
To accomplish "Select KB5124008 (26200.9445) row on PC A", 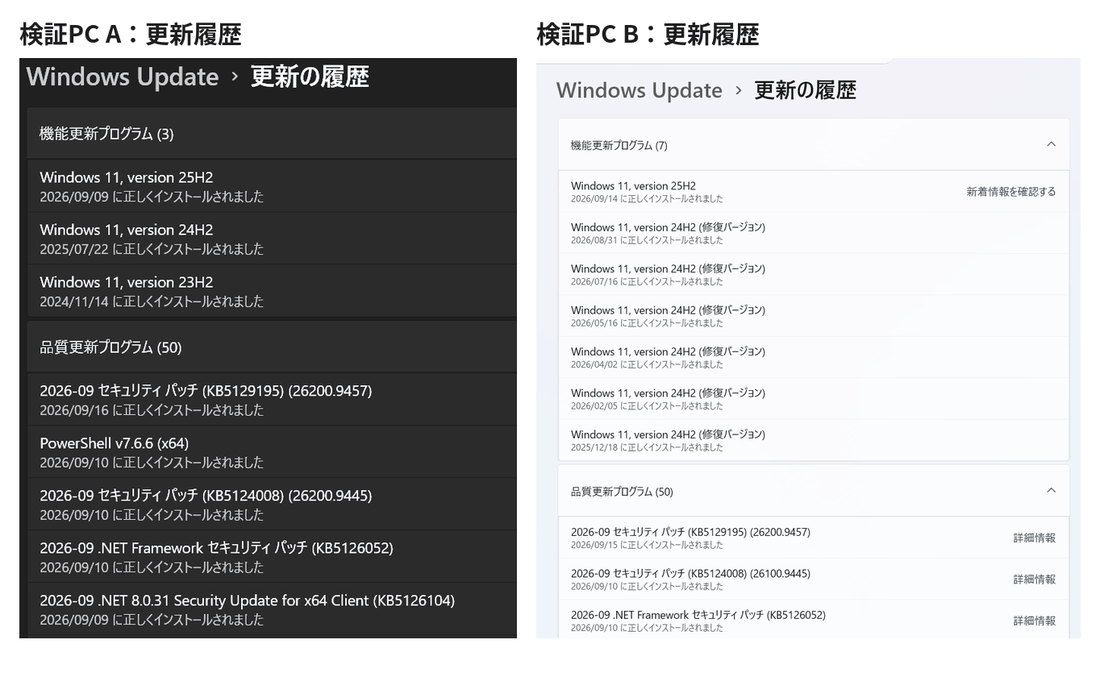I will [x=272, y=504].
